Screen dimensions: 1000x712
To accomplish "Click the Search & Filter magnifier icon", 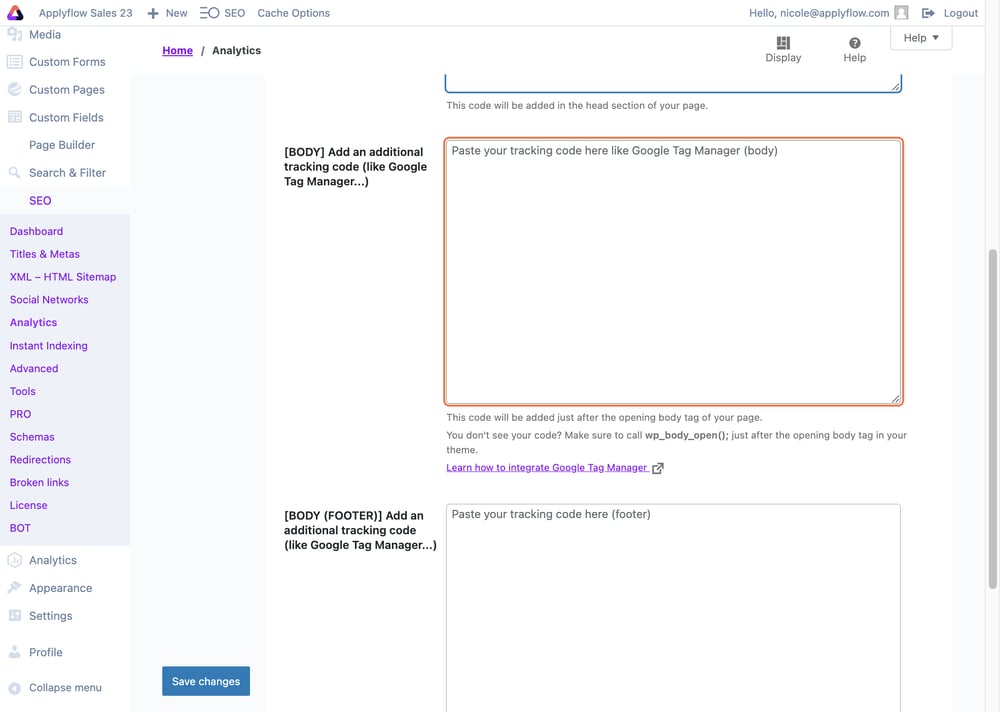I will click(15, 172).
